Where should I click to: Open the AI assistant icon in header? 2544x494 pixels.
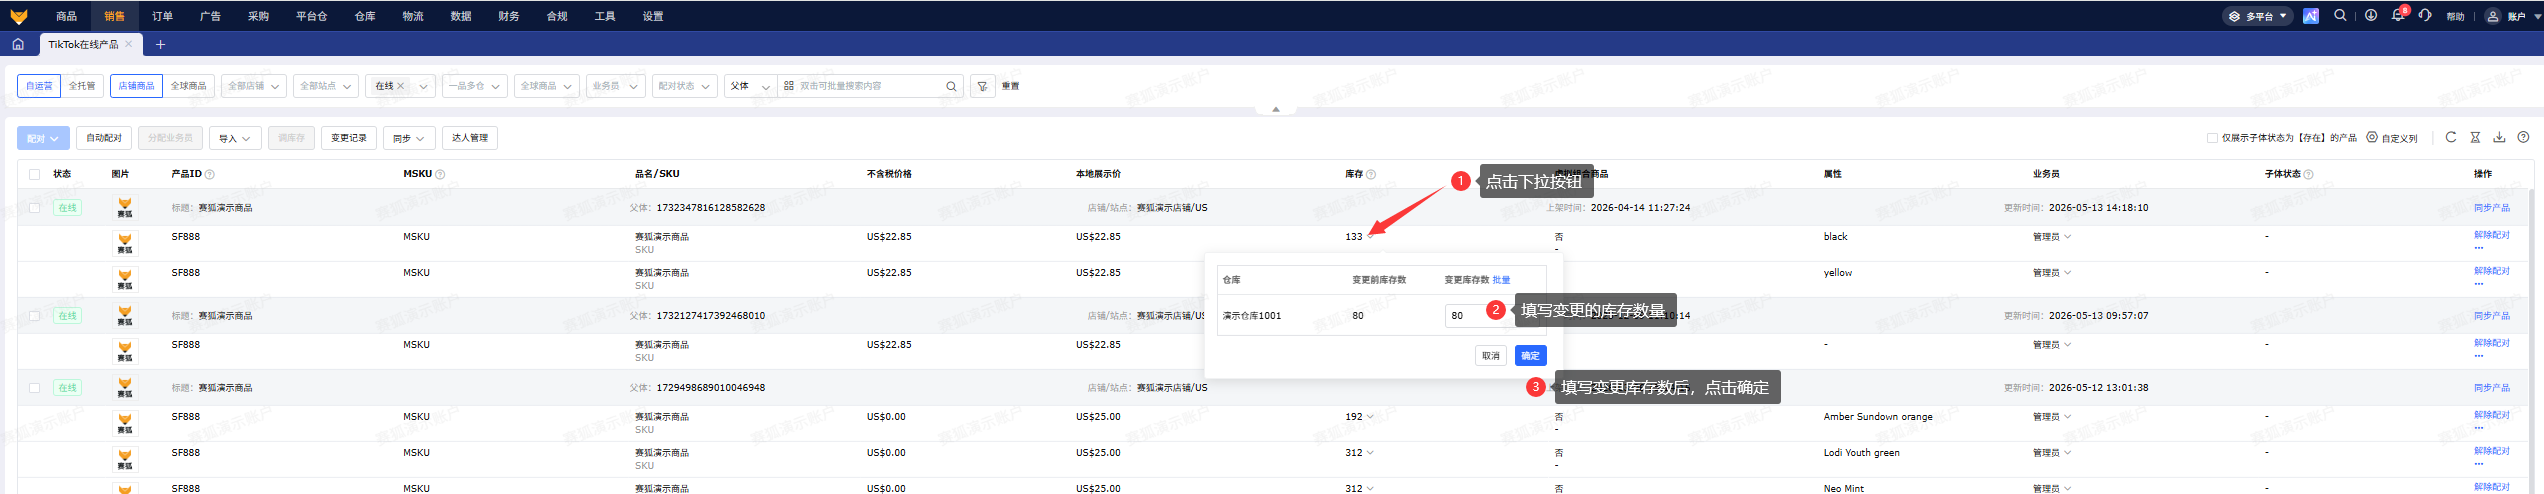tap(2311, 16)
